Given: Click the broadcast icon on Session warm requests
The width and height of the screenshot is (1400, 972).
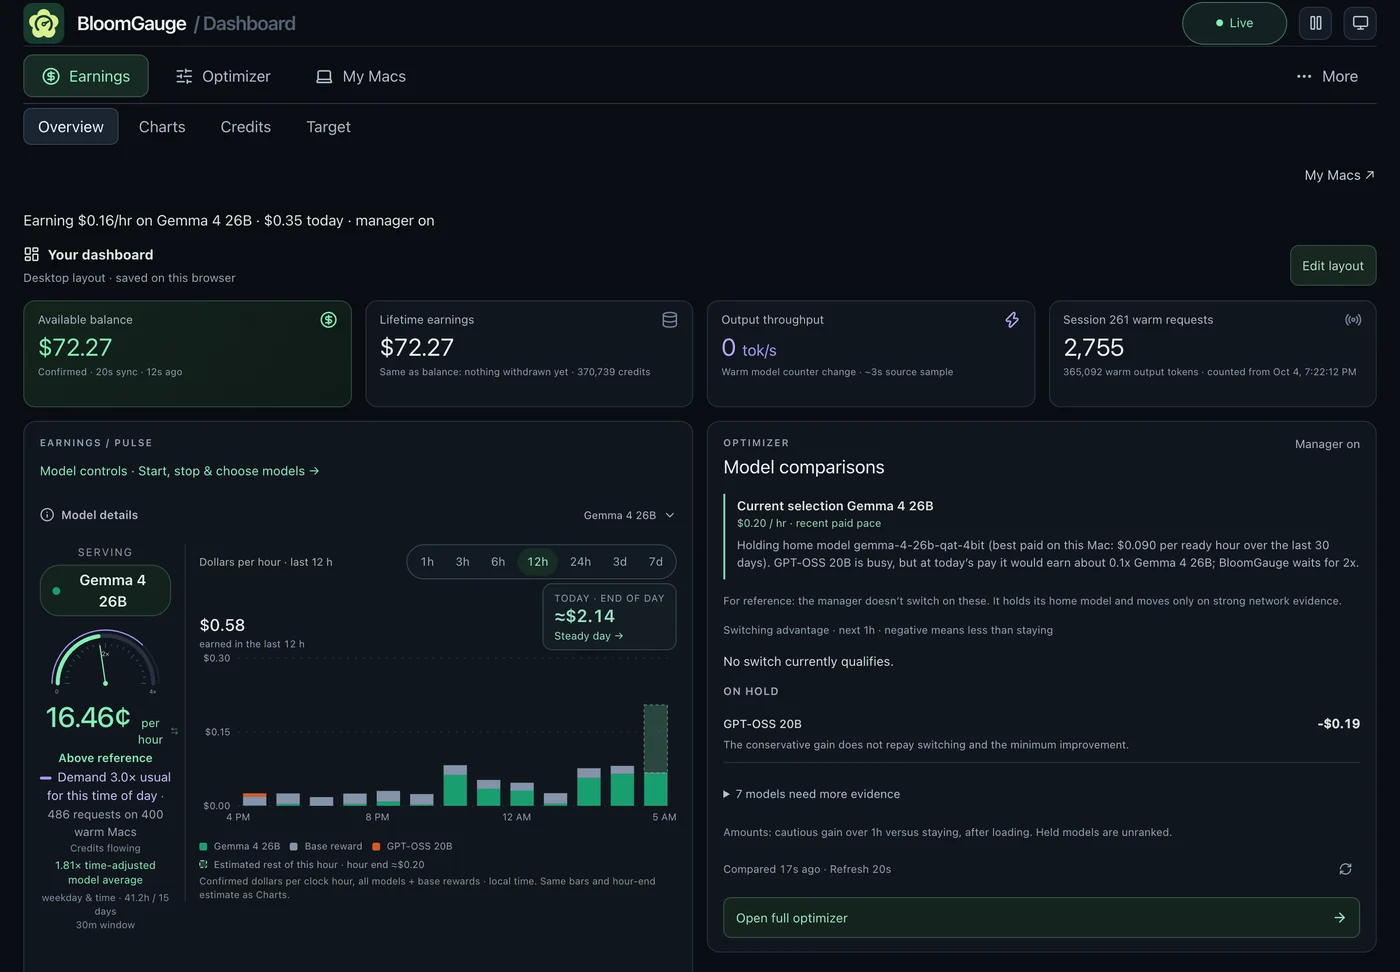Looking at the screenshot, I should pyautogui.click(x=1353, y=320).
